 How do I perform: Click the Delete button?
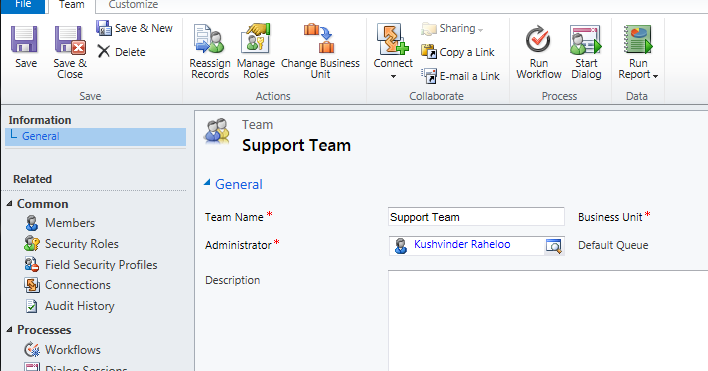(121, 52)
